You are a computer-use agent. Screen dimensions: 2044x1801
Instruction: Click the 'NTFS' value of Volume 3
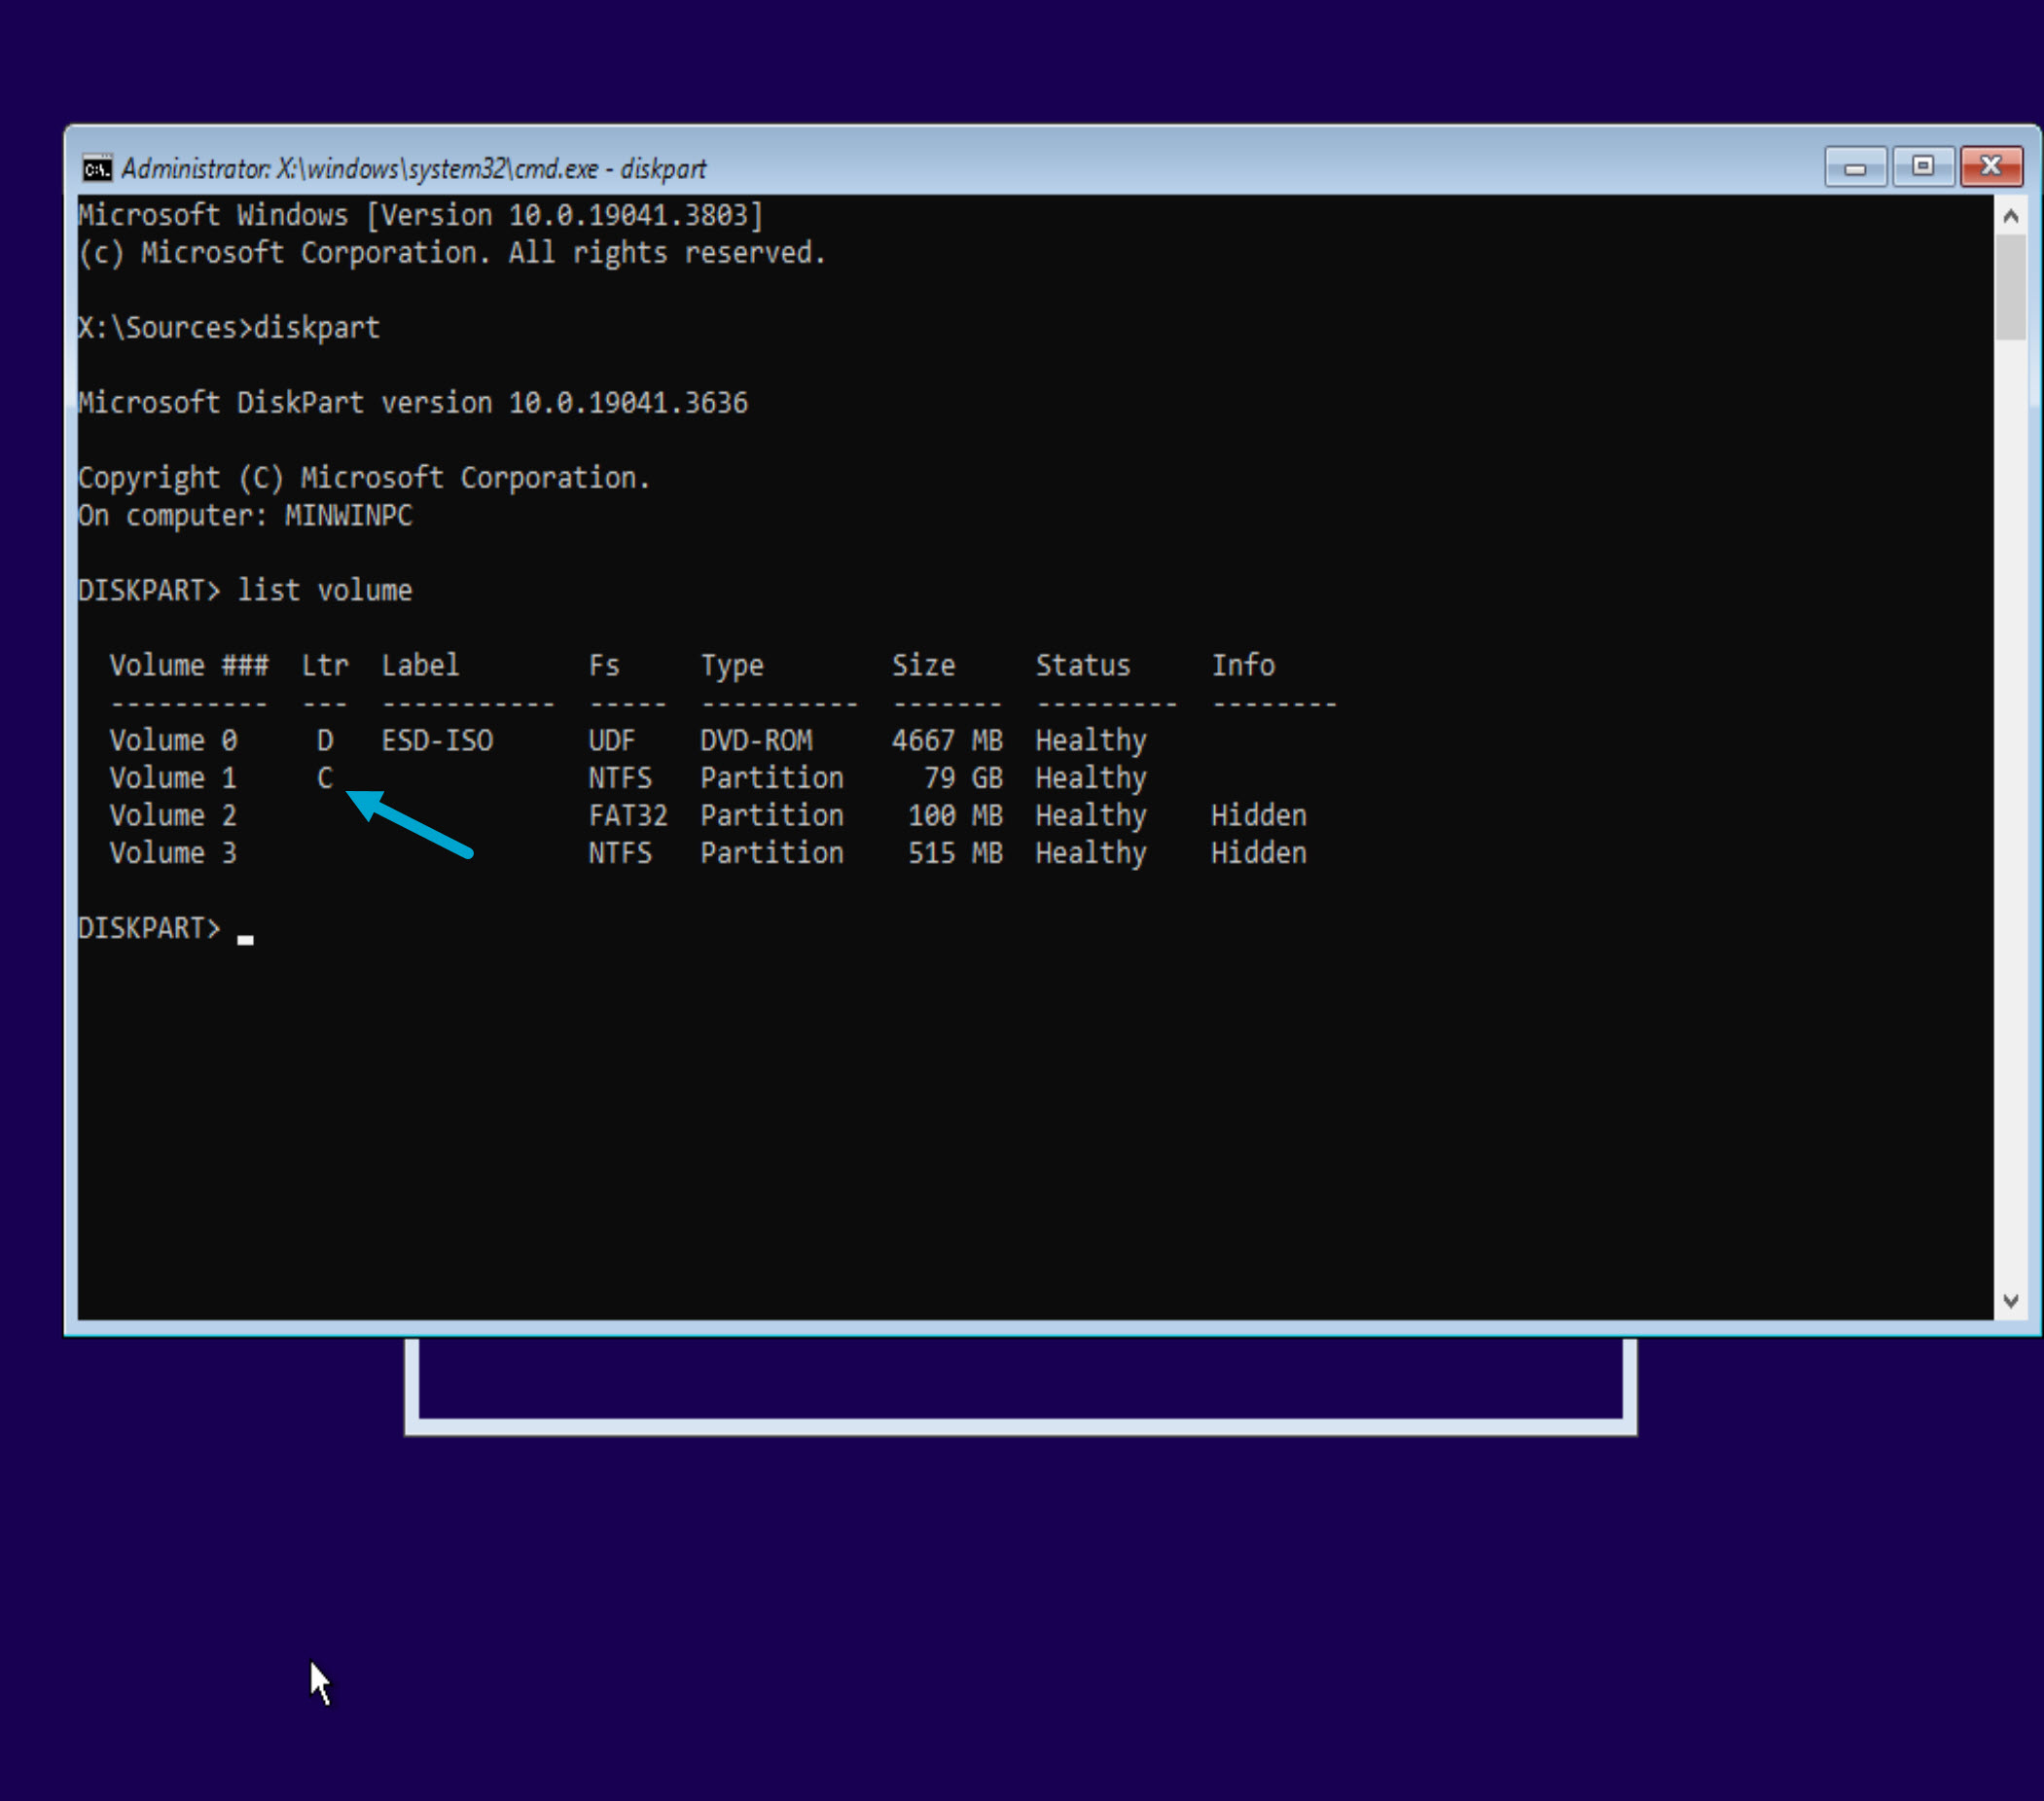coord(620,853)
